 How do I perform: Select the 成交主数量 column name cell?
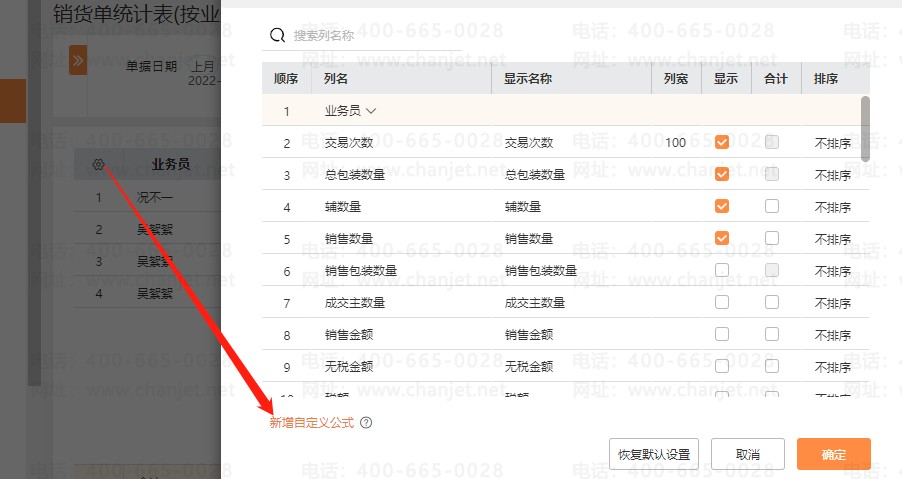354,303
